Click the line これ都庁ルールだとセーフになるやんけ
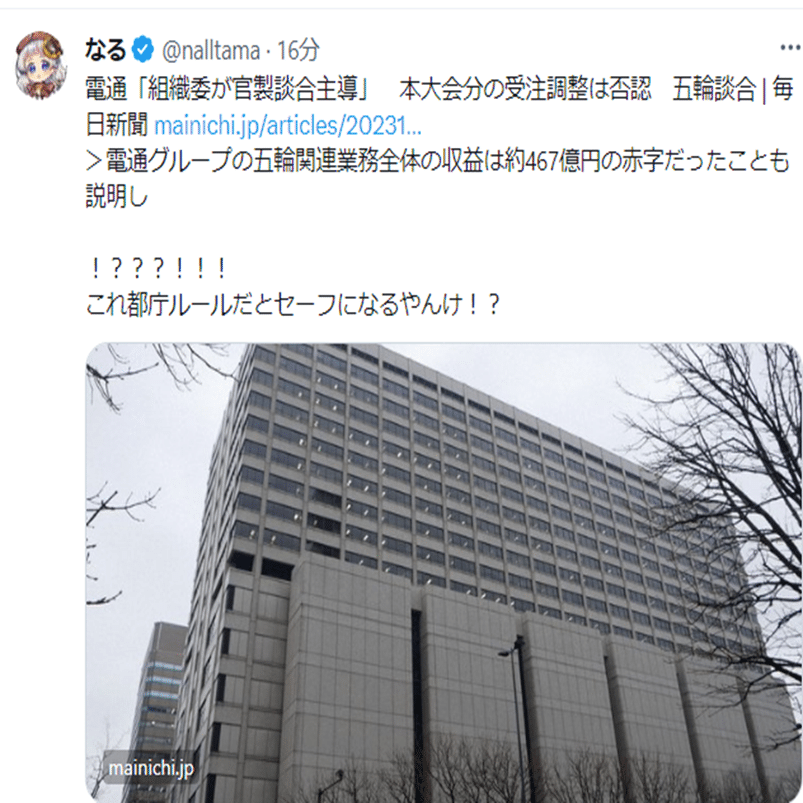This screenshot has height=803, width=803. click(x=292, y=304)
